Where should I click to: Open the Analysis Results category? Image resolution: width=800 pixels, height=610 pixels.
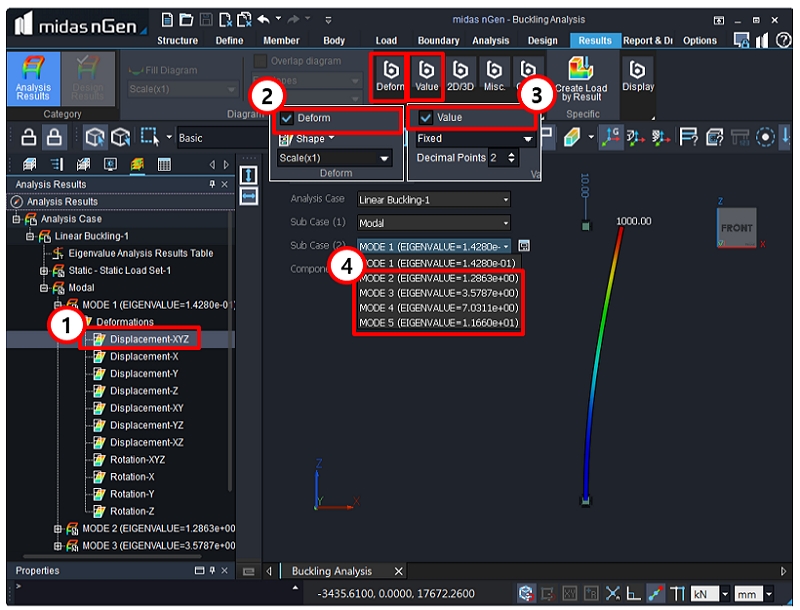(x=33, y=78)
